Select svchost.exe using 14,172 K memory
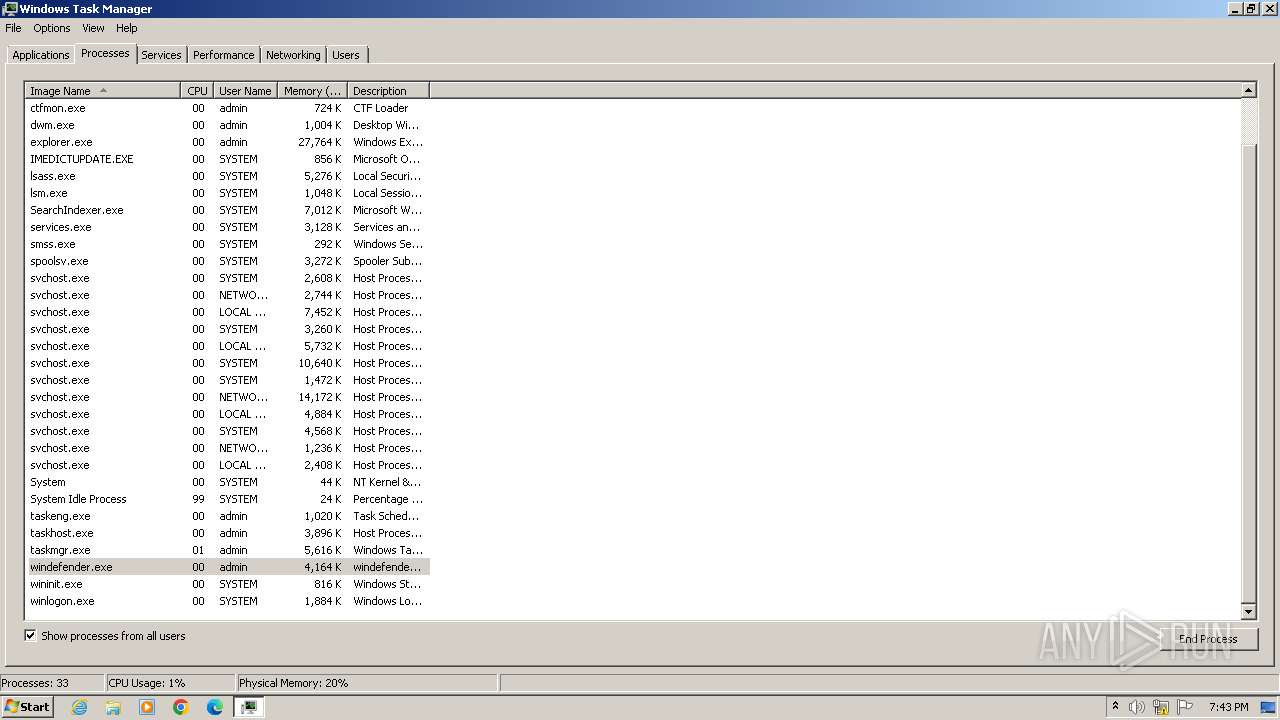The width and height of the screenshot is (1280, 720). point(227,397)
